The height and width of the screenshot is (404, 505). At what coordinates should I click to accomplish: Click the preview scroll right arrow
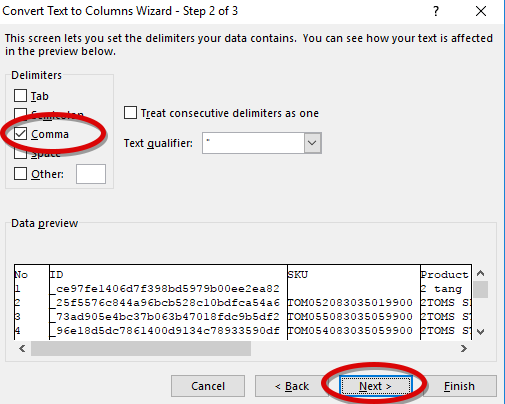(464, 349)
